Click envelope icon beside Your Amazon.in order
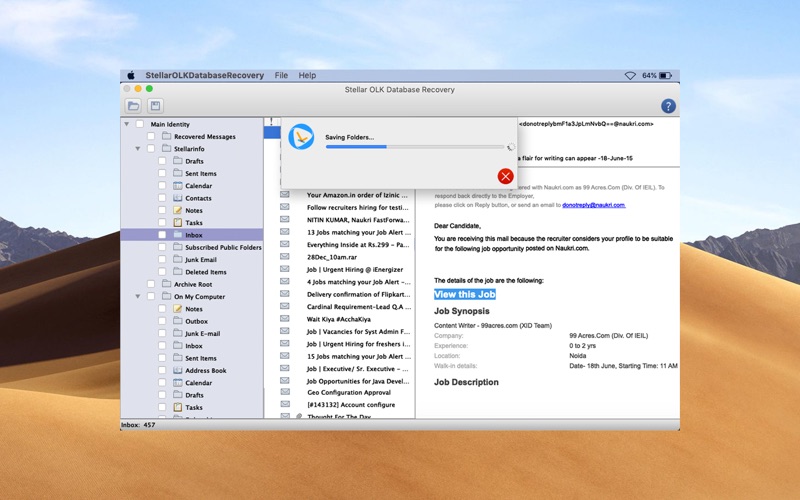 (285, 194)
